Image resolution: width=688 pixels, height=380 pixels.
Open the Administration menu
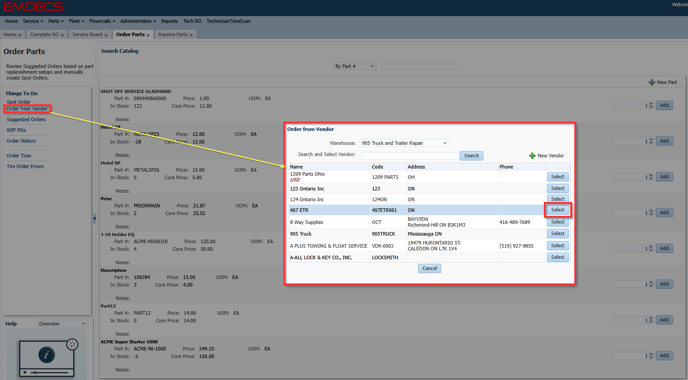(138, 21)
